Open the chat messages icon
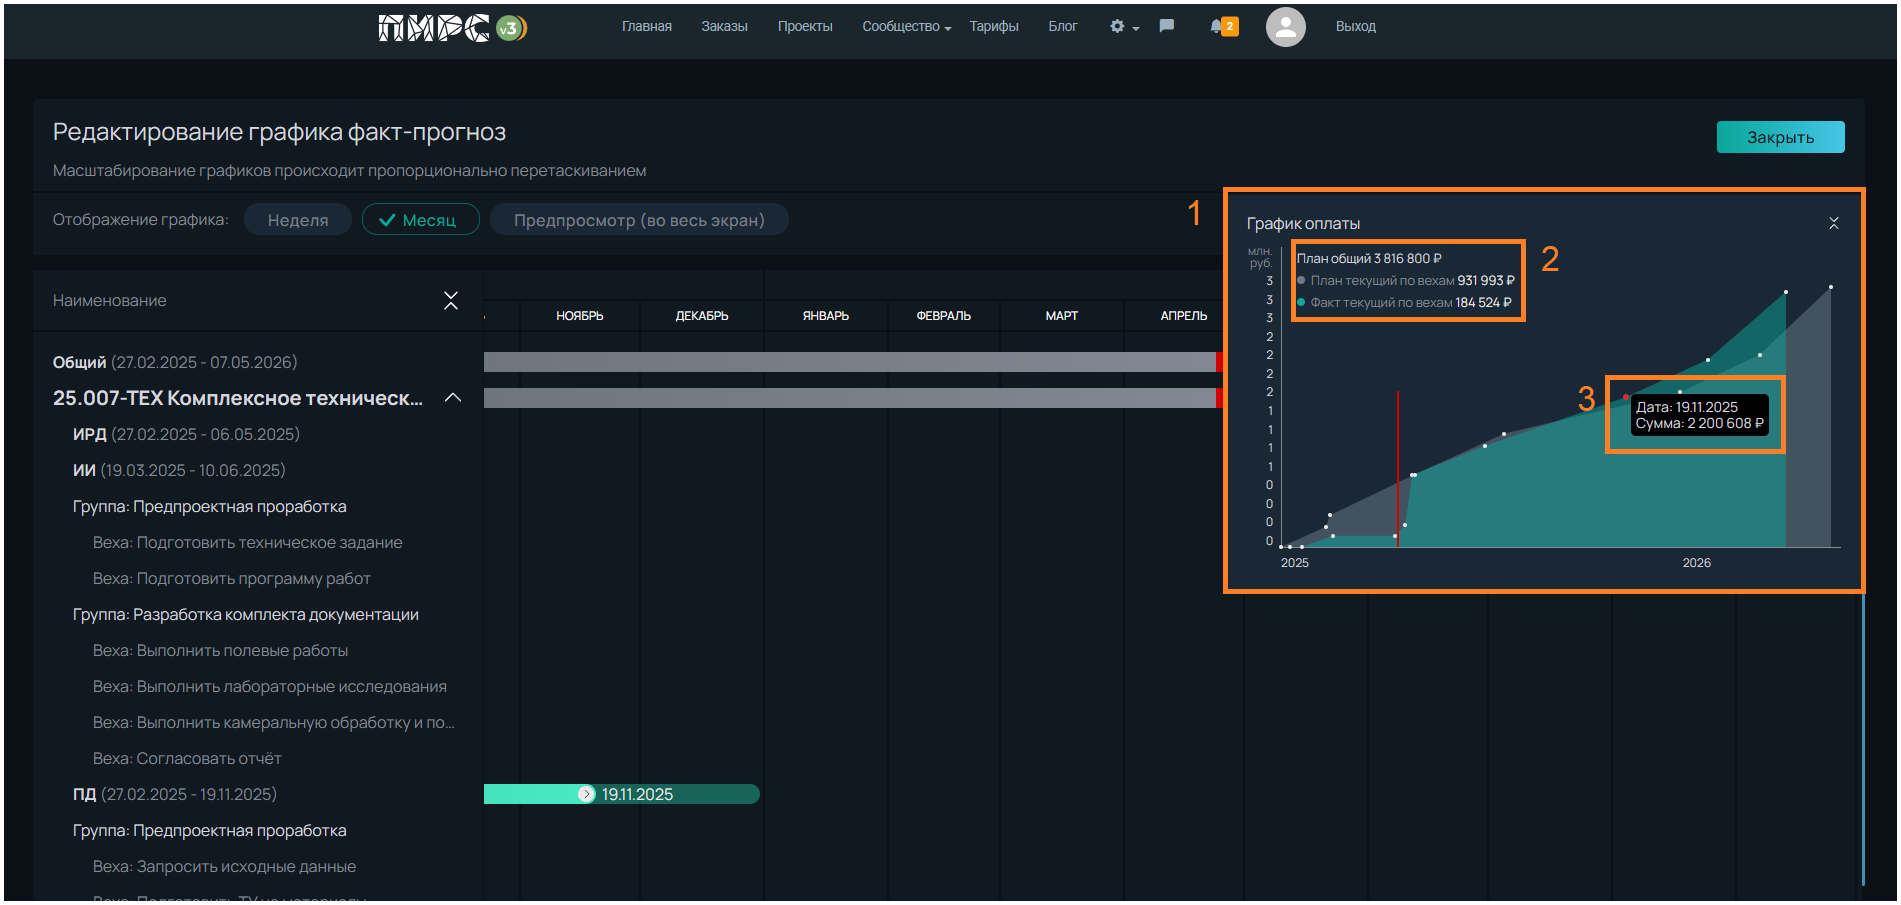 click(x=1166, y=26)
